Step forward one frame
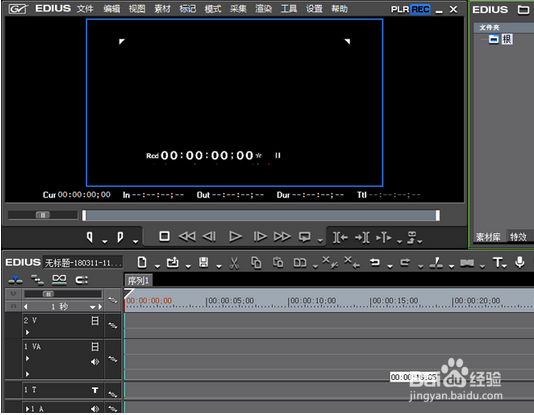Screen dimensions: 534x415 click(x=260, y=236)
